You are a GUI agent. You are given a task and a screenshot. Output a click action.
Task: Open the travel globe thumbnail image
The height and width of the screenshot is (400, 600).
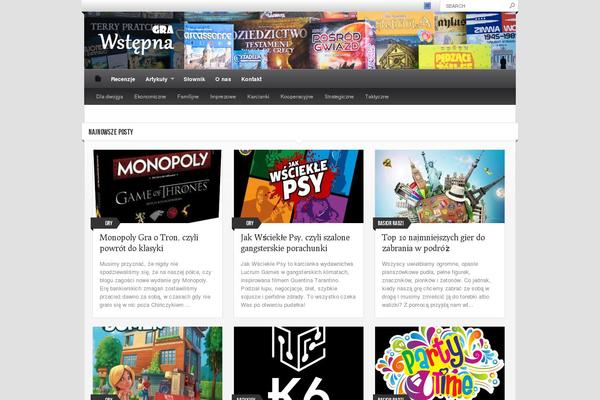440,186
